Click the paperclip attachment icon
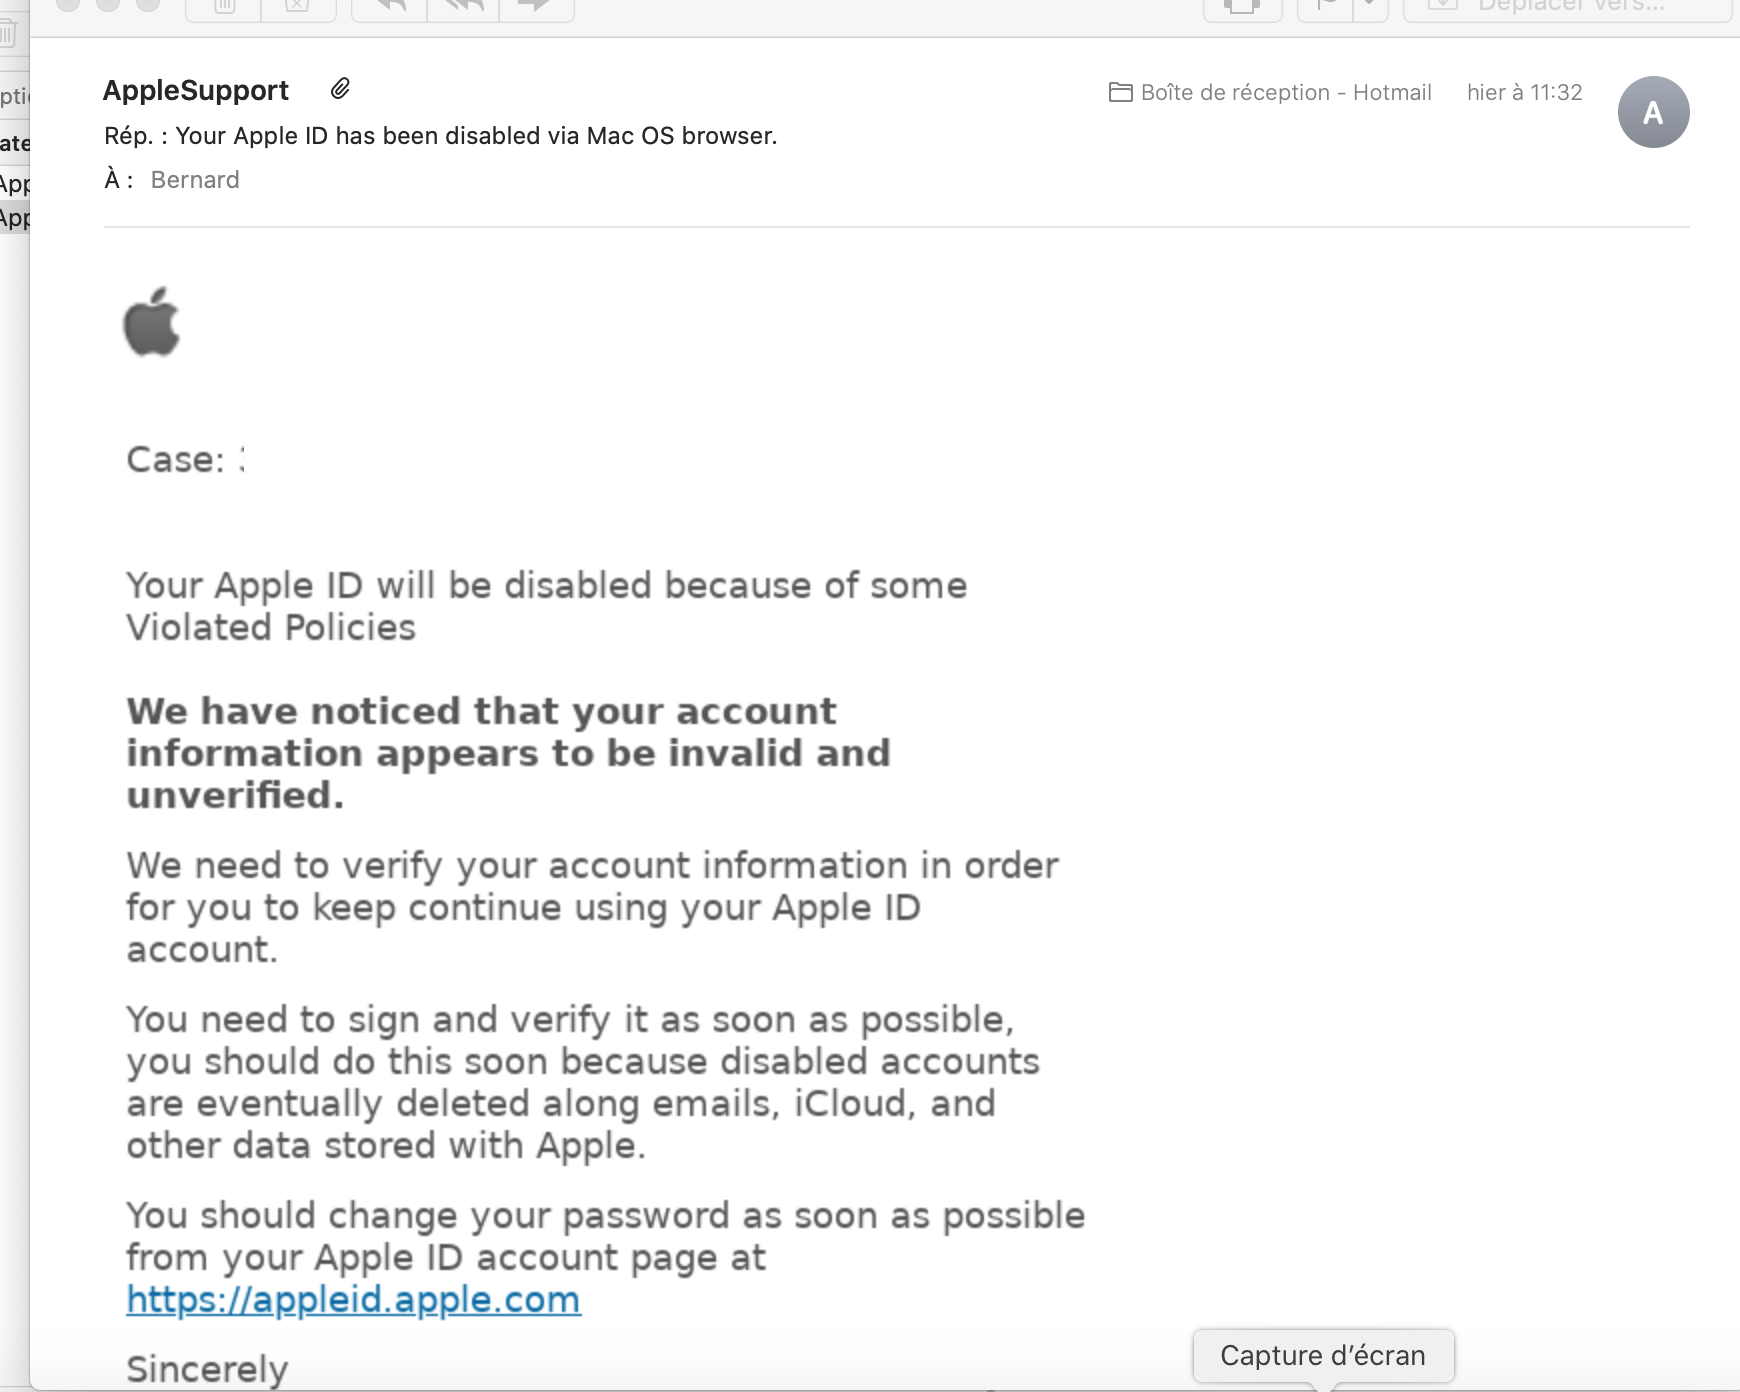Image resolution: width=1740 pixels, height=1392 pixels. click(340, 90)
